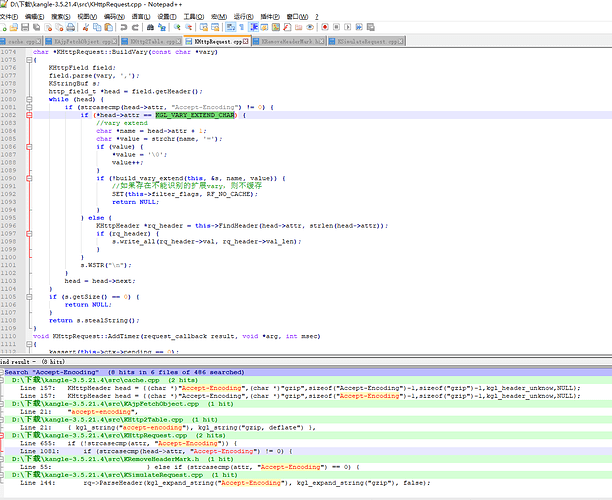Create a new file via toolbar icon
This screenshot has width=612, height=500.
(x=4, y=27)
